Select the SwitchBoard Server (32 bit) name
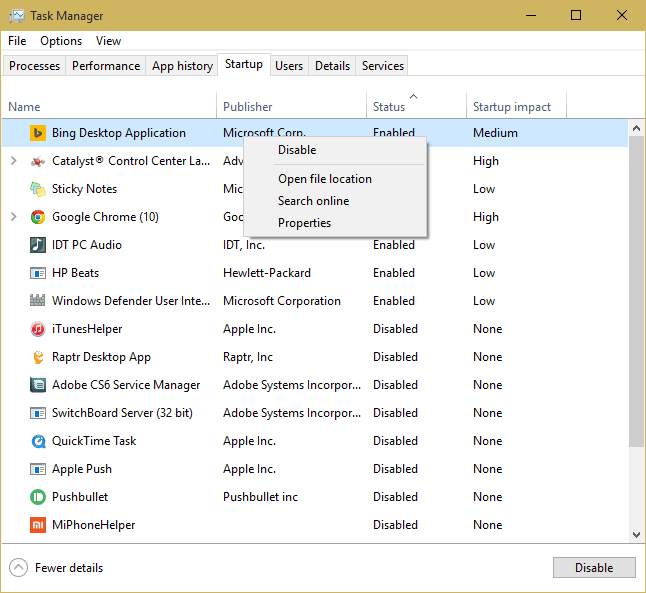Screen dimensions: 646x593 (122, 413)
